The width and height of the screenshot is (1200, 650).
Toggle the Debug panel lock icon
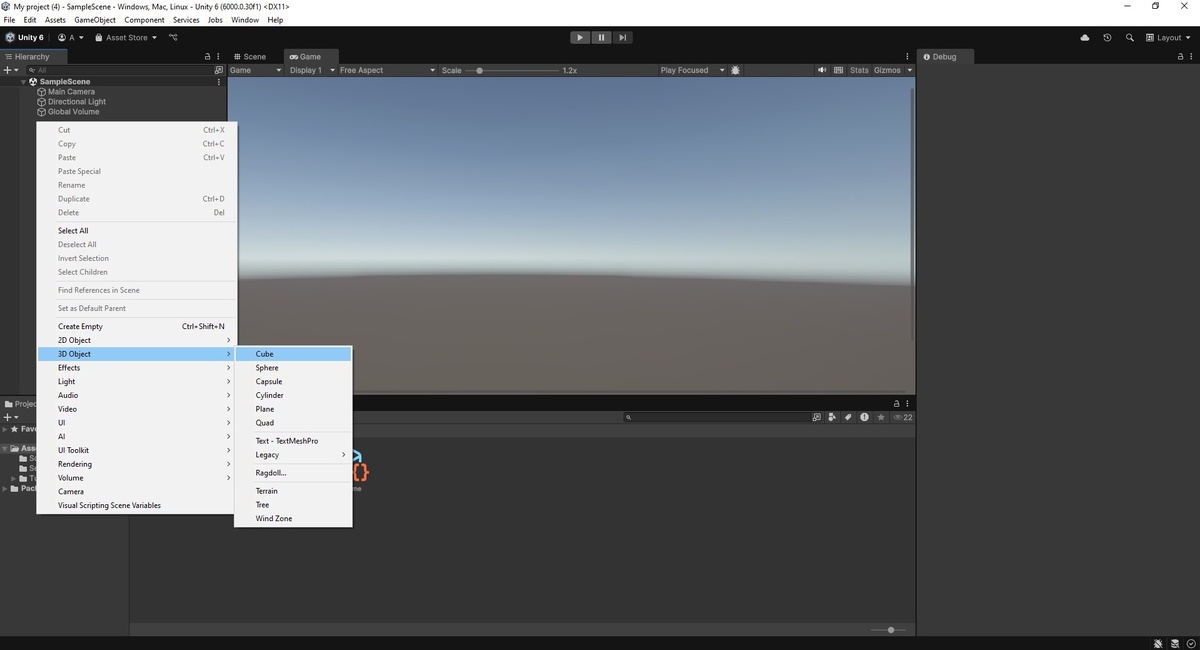[x=1180, y=57]
